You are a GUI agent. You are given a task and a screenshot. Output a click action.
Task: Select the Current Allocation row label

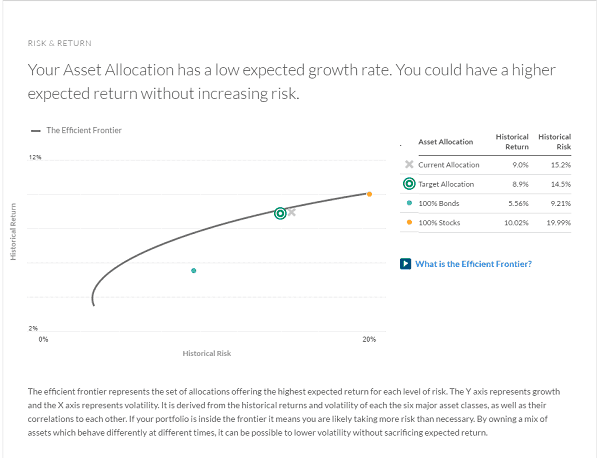pyautogui.click(x=448, y=165)
